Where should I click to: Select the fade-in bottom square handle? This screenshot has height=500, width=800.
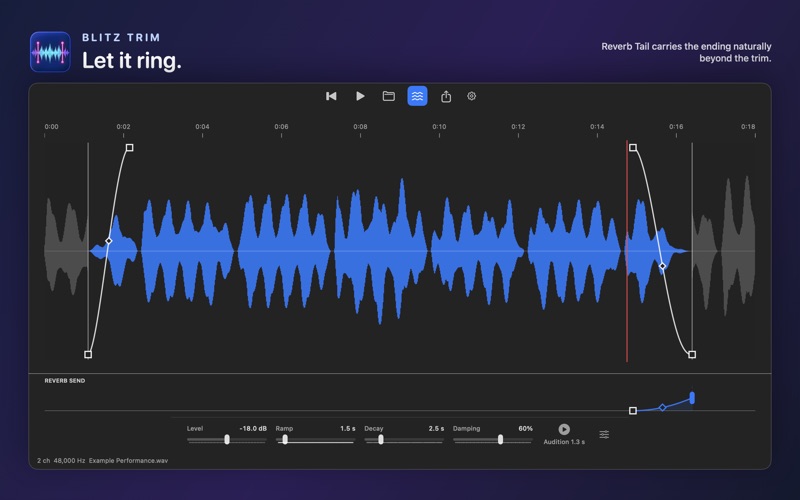coord(88,354)
